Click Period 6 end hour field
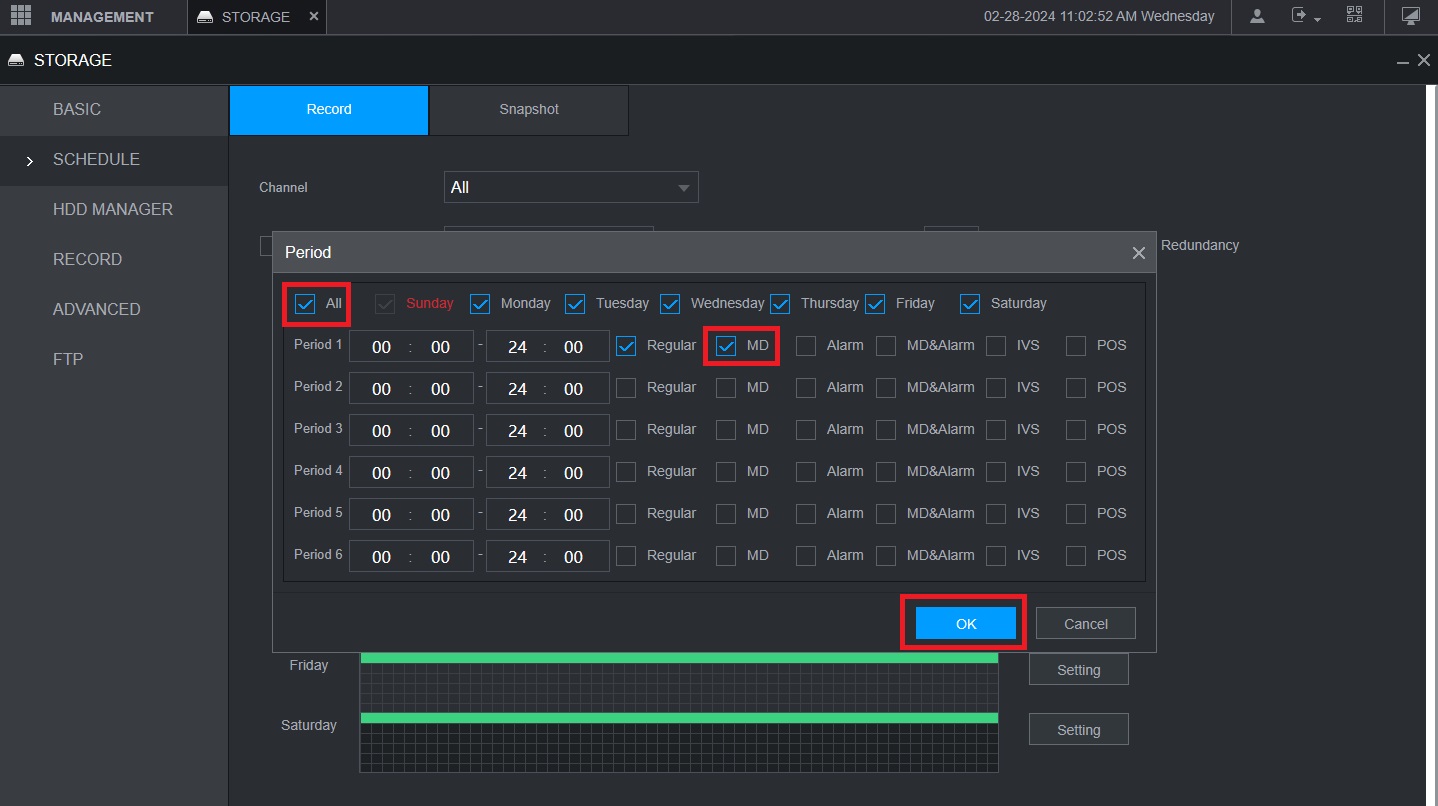 tap(517, 557)
